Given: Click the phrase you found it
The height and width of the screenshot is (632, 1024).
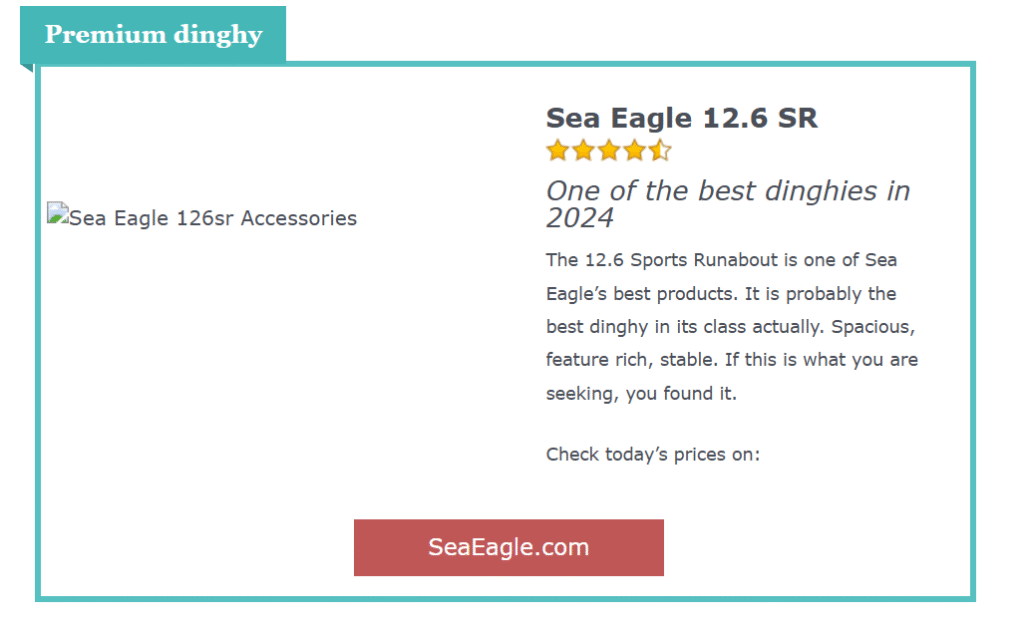Looking at the screenshot, I should 681,394.
